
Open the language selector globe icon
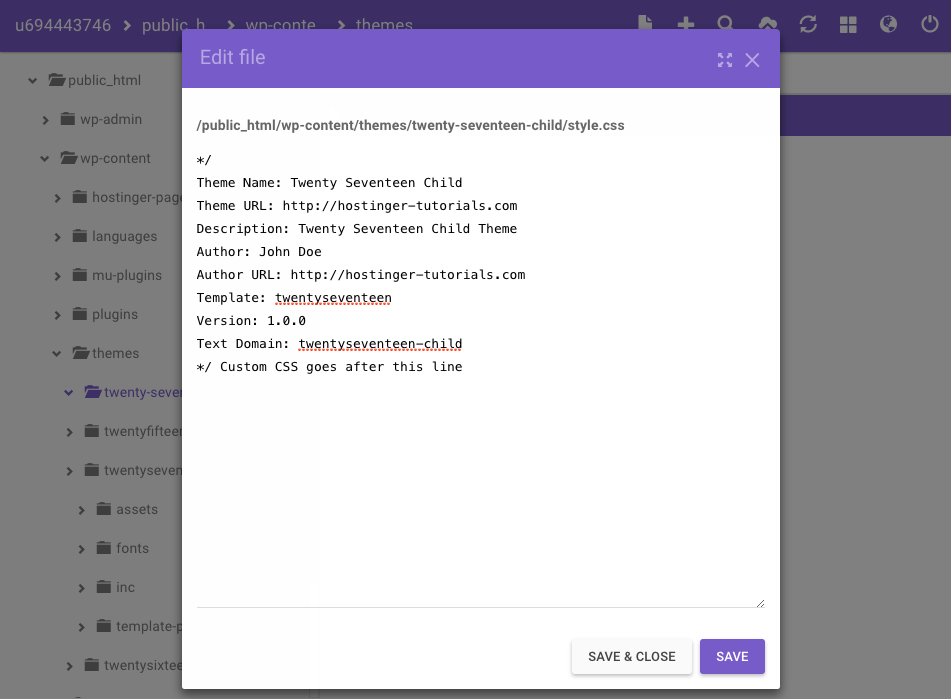click(x=888, y=24)
